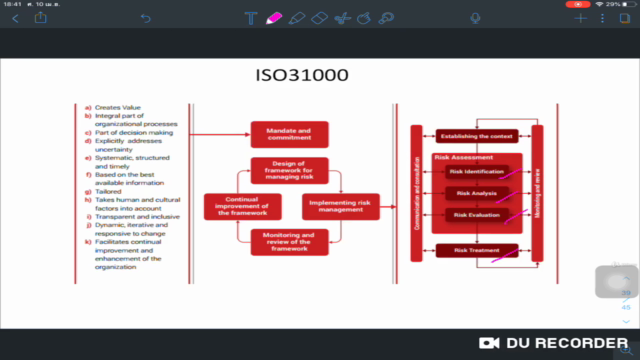Viewport: 640px width, 360px height.
Task: Open the page view icon
Action: click(x=624, y=18)
